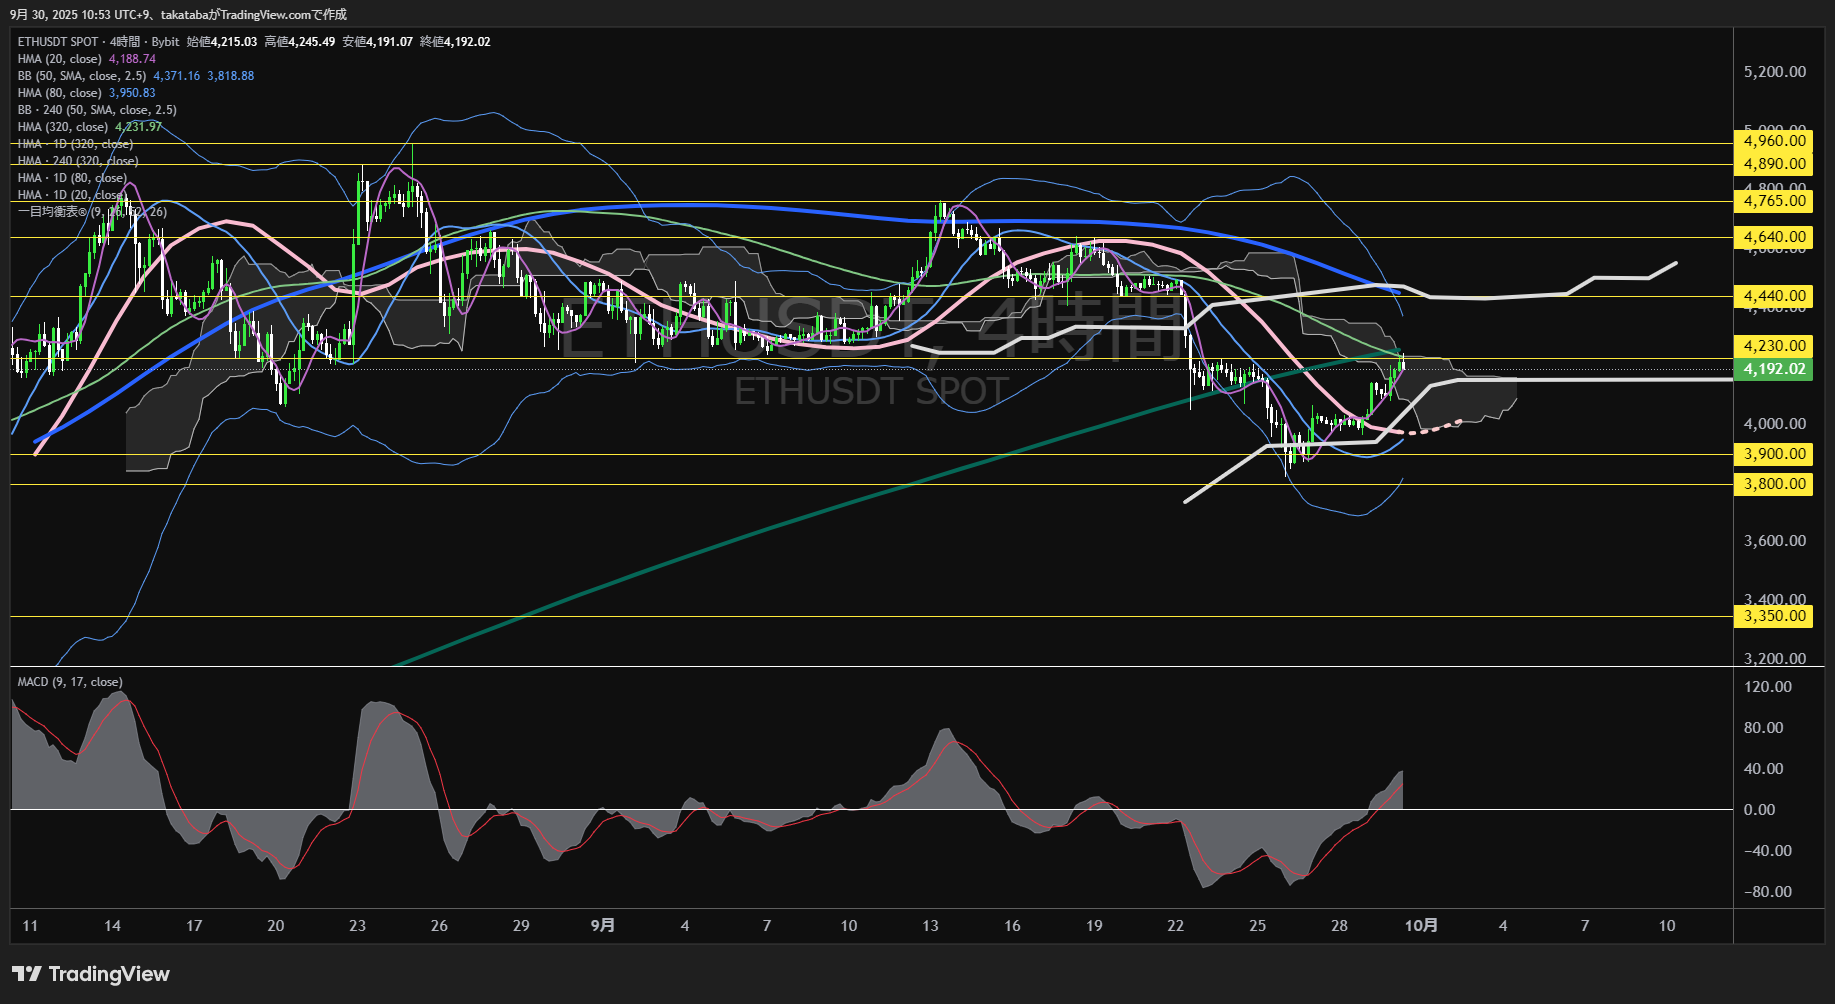The width and height of the screenshot is (1835, 1004).
Task: Click the date 25 on time axis
Action: (1258, 926)
